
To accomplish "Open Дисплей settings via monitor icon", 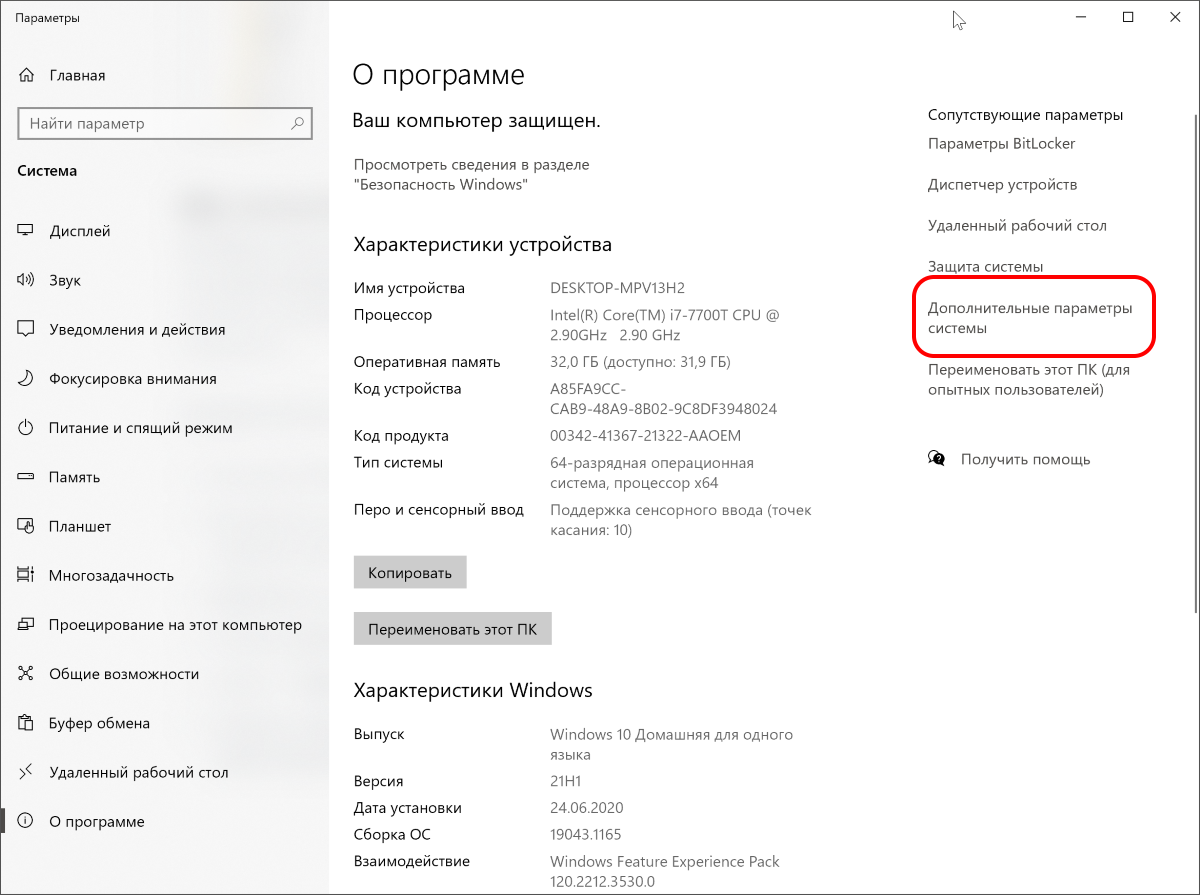I will click(x=26, y=231).
